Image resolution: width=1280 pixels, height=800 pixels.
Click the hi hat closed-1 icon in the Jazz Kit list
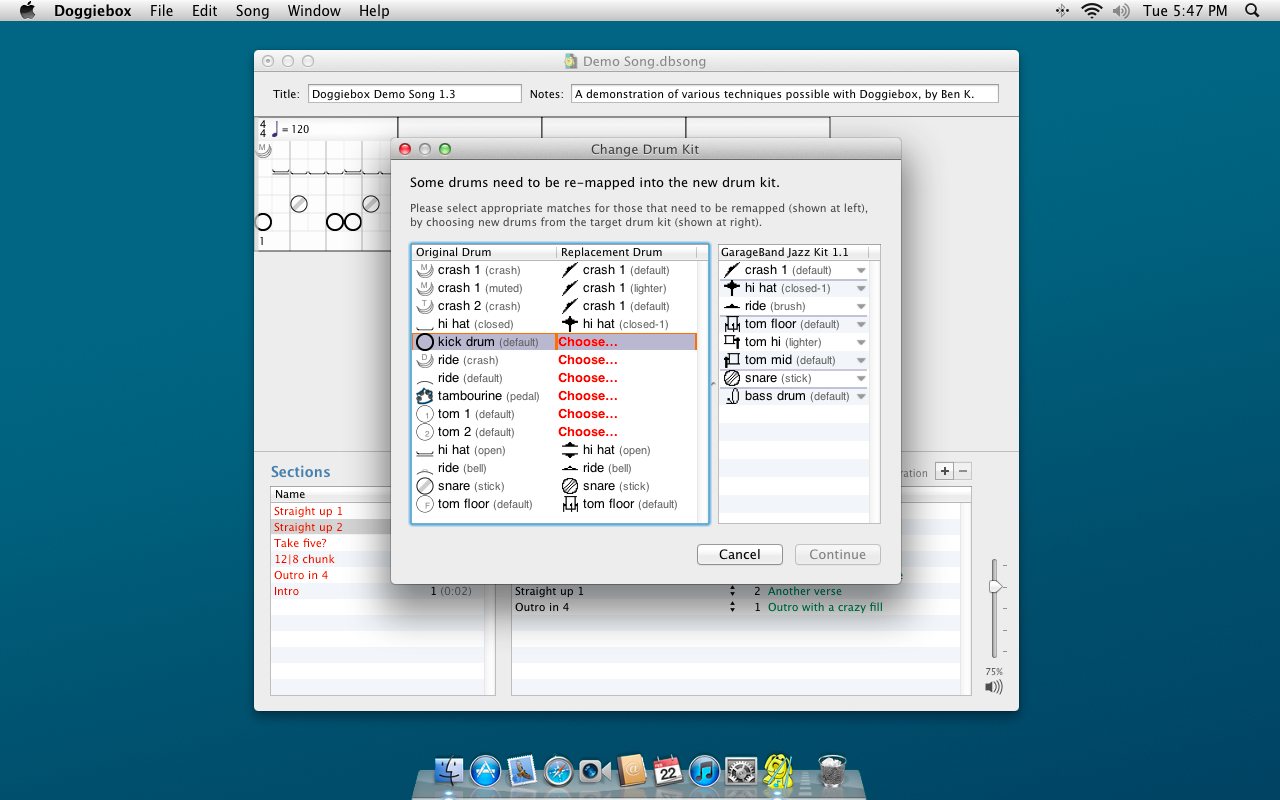point(732,288)
